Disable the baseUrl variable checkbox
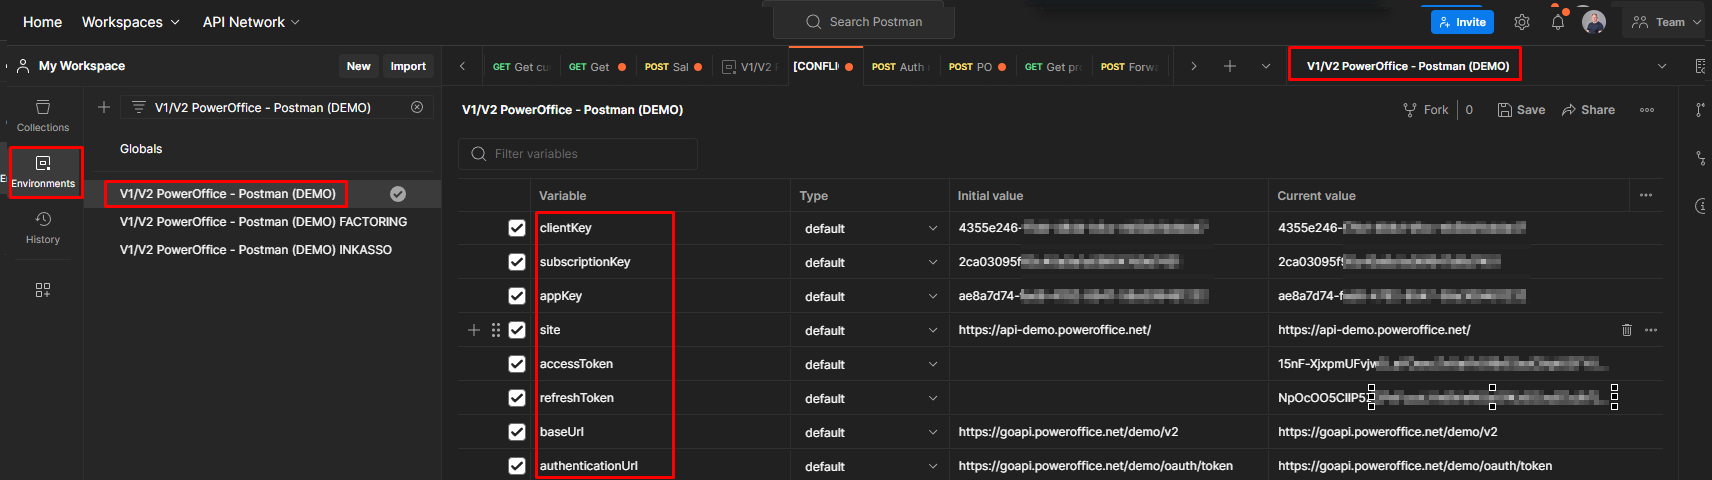The image size is (1712, 480). pos(517,432)
